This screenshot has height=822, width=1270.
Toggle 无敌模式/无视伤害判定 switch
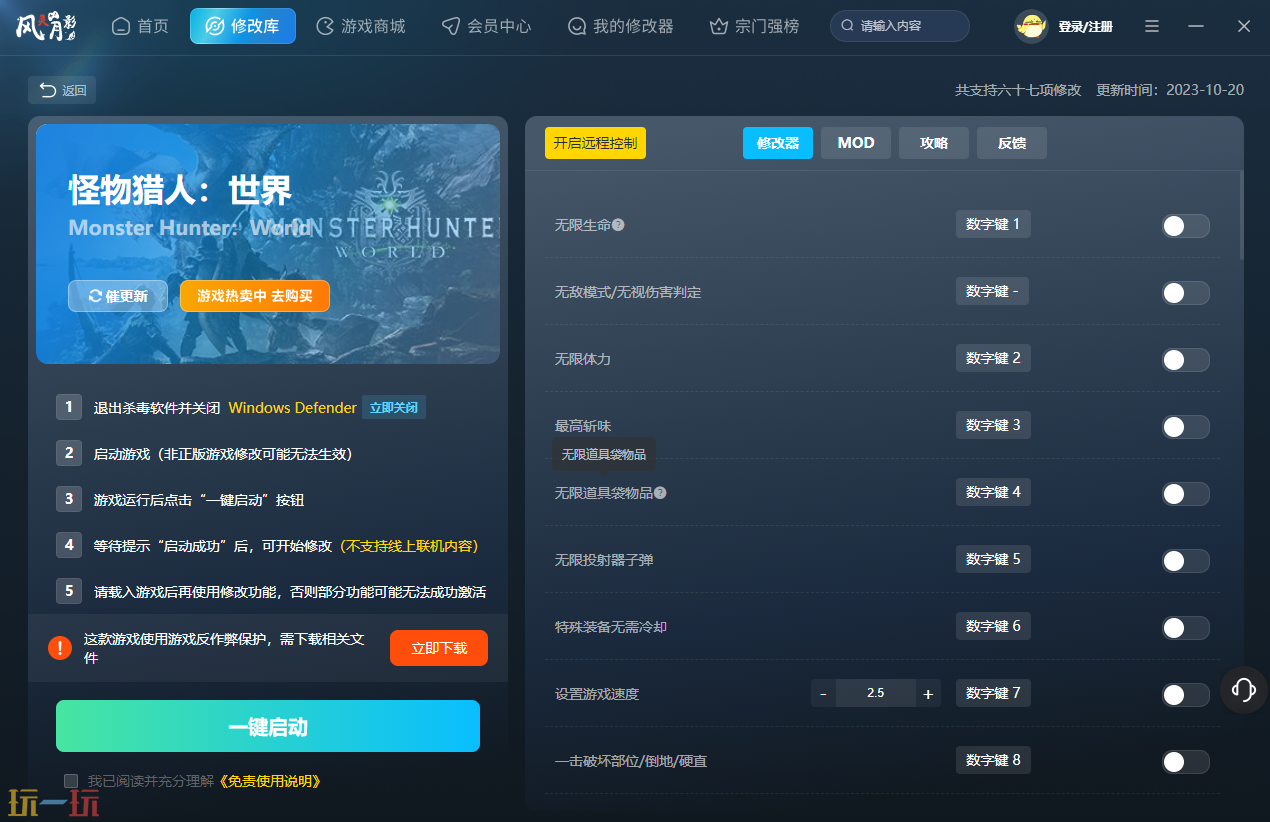(1185, 293)
